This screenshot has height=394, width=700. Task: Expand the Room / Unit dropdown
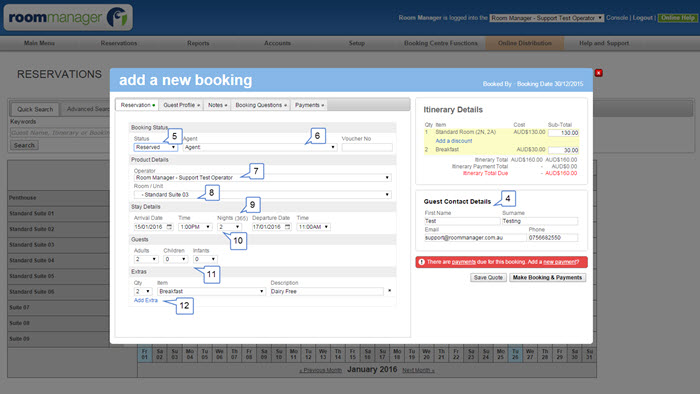point(262,195)
